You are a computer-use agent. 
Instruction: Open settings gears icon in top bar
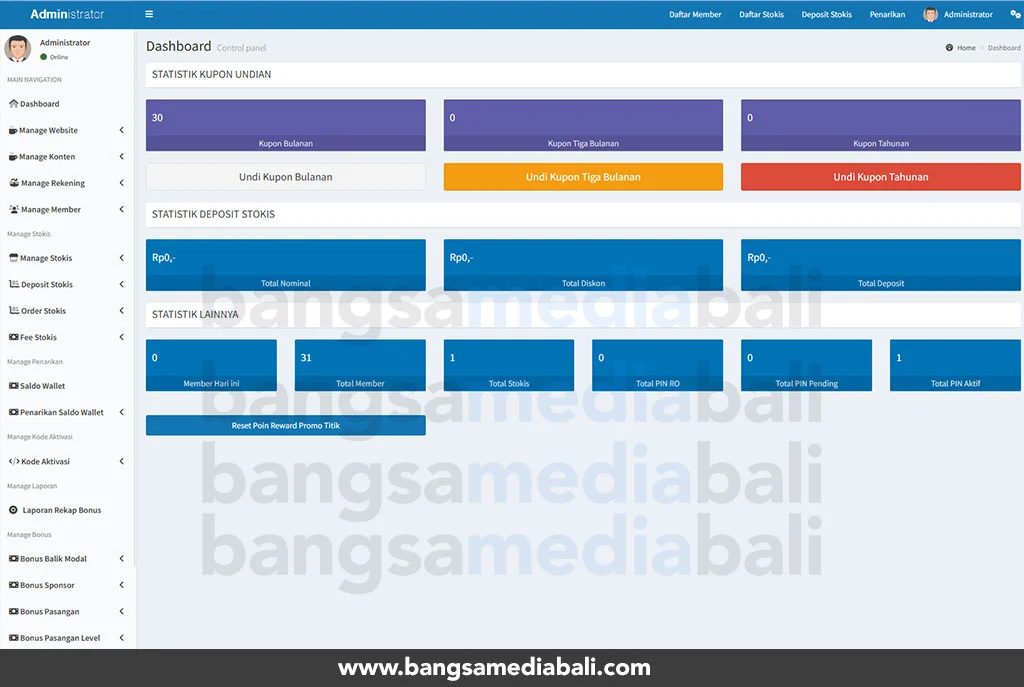click(x=1015, y=14)
